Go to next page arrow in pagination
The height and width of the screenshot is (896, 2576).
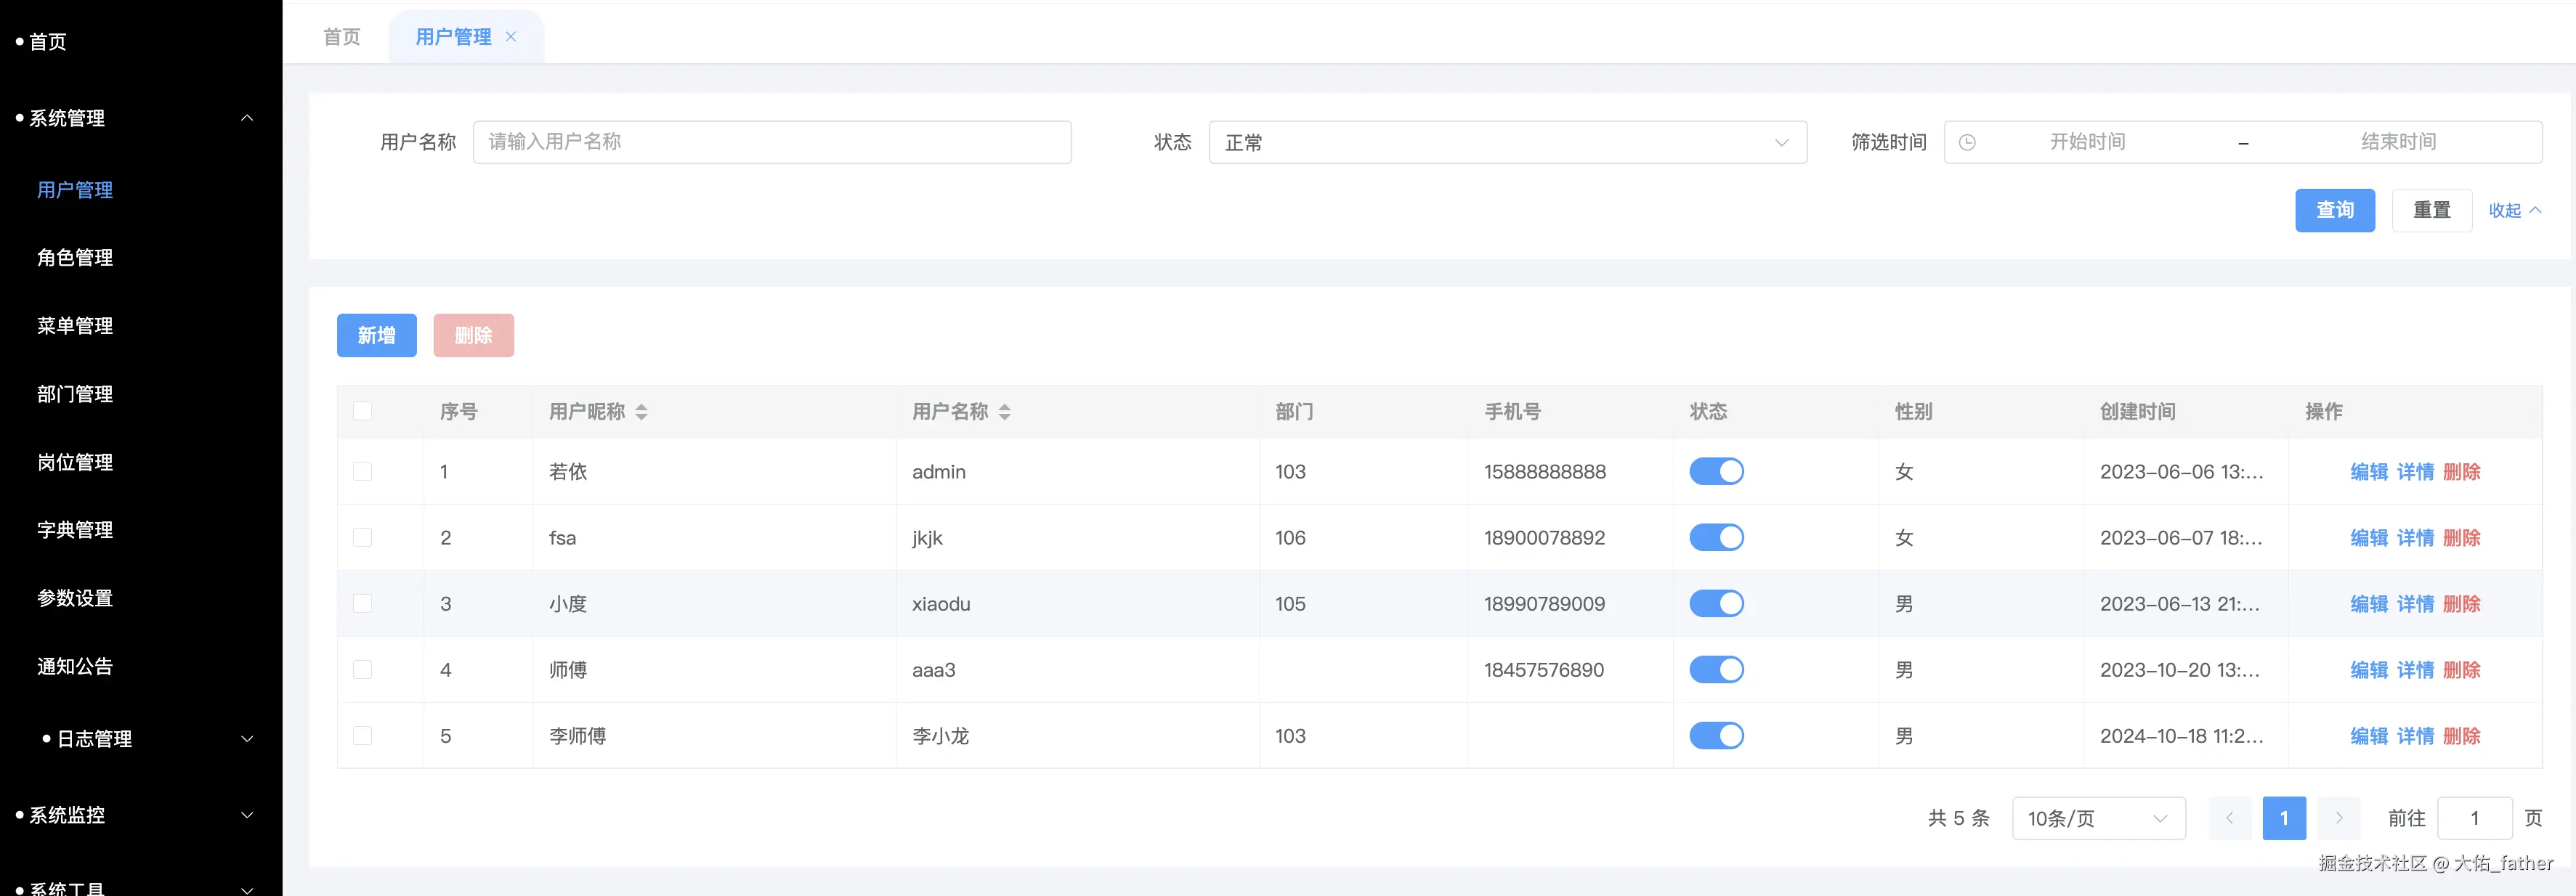click(x=2338, y=818)
